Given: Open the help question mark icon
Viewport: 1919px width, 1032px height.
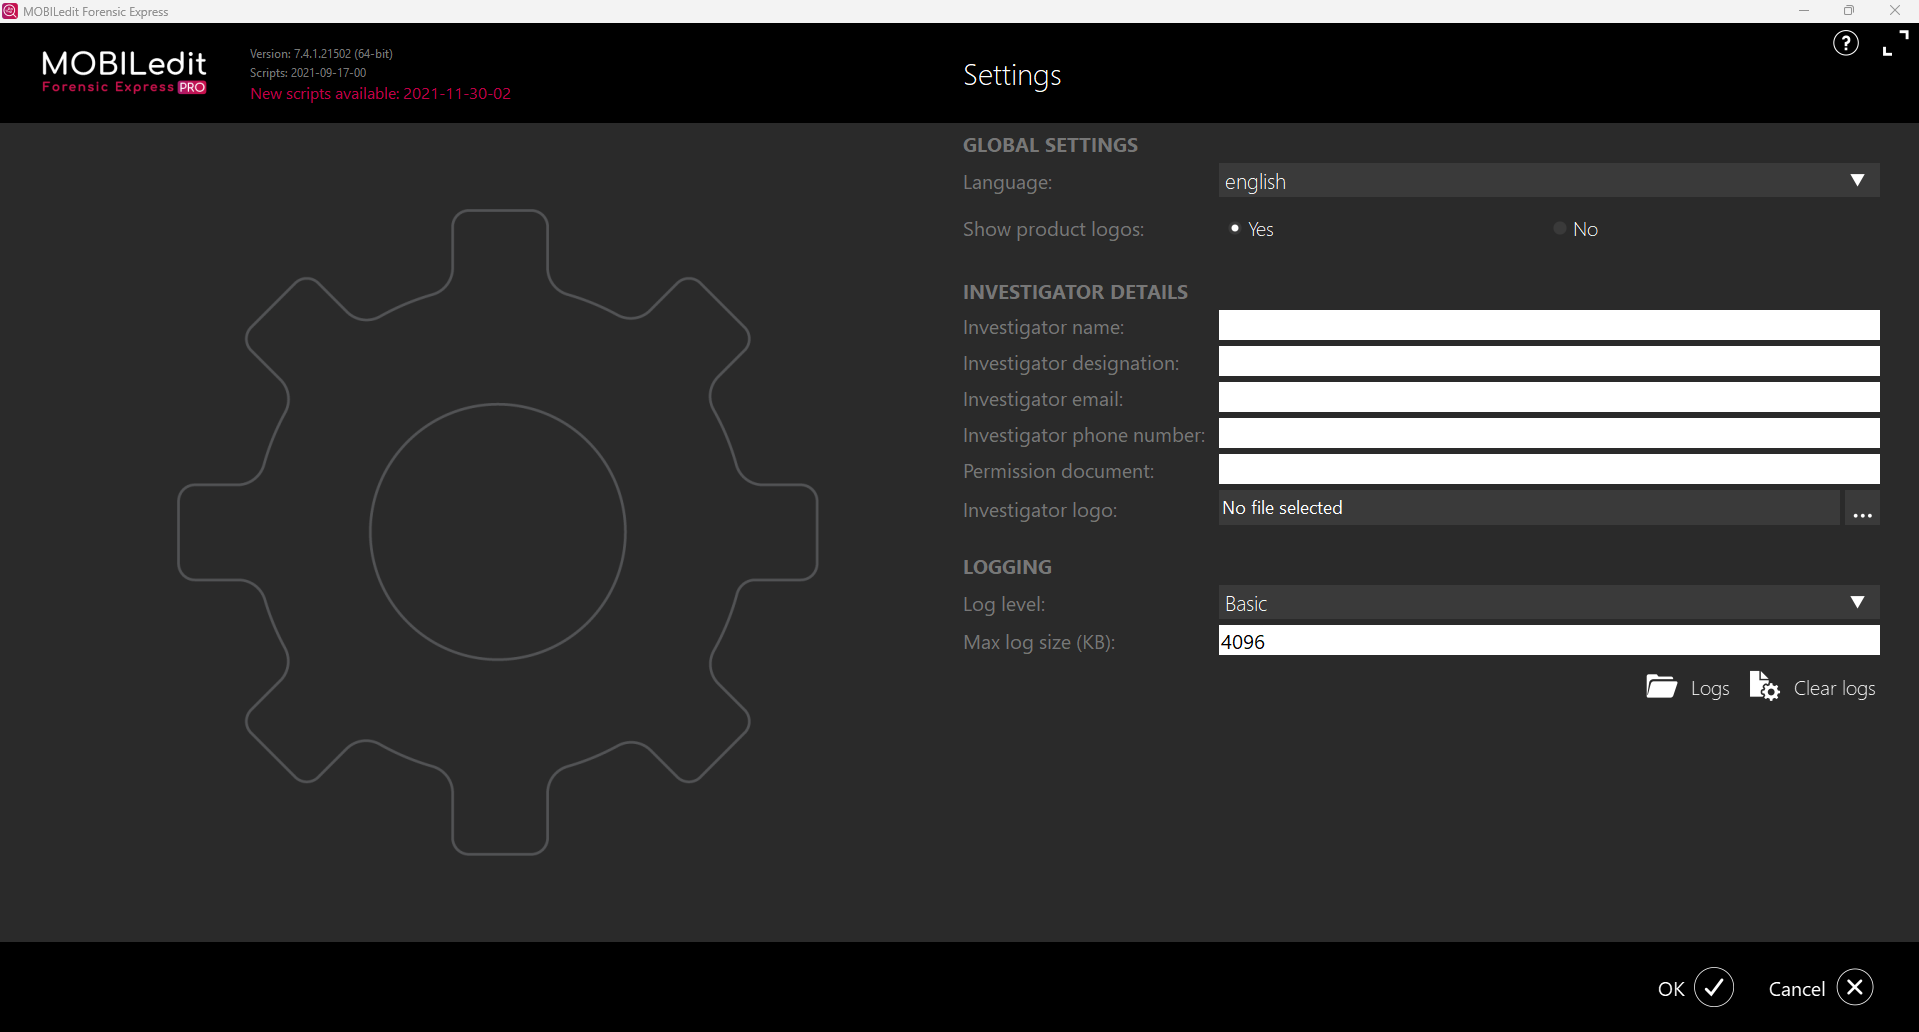Looking at the screenshot, I should [x=1845, y=43].
